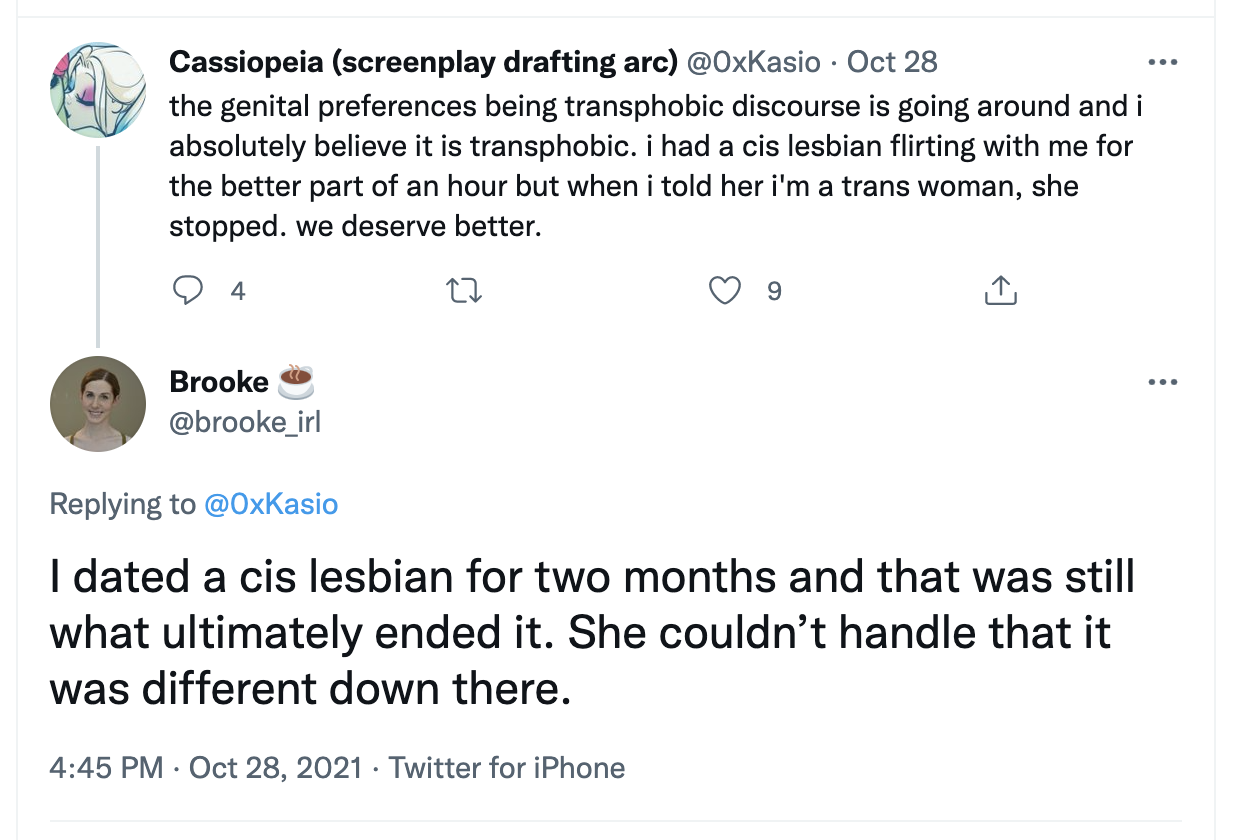Click the @0xKasio handle next to Cassiopeia

click(x=752, y=62)
